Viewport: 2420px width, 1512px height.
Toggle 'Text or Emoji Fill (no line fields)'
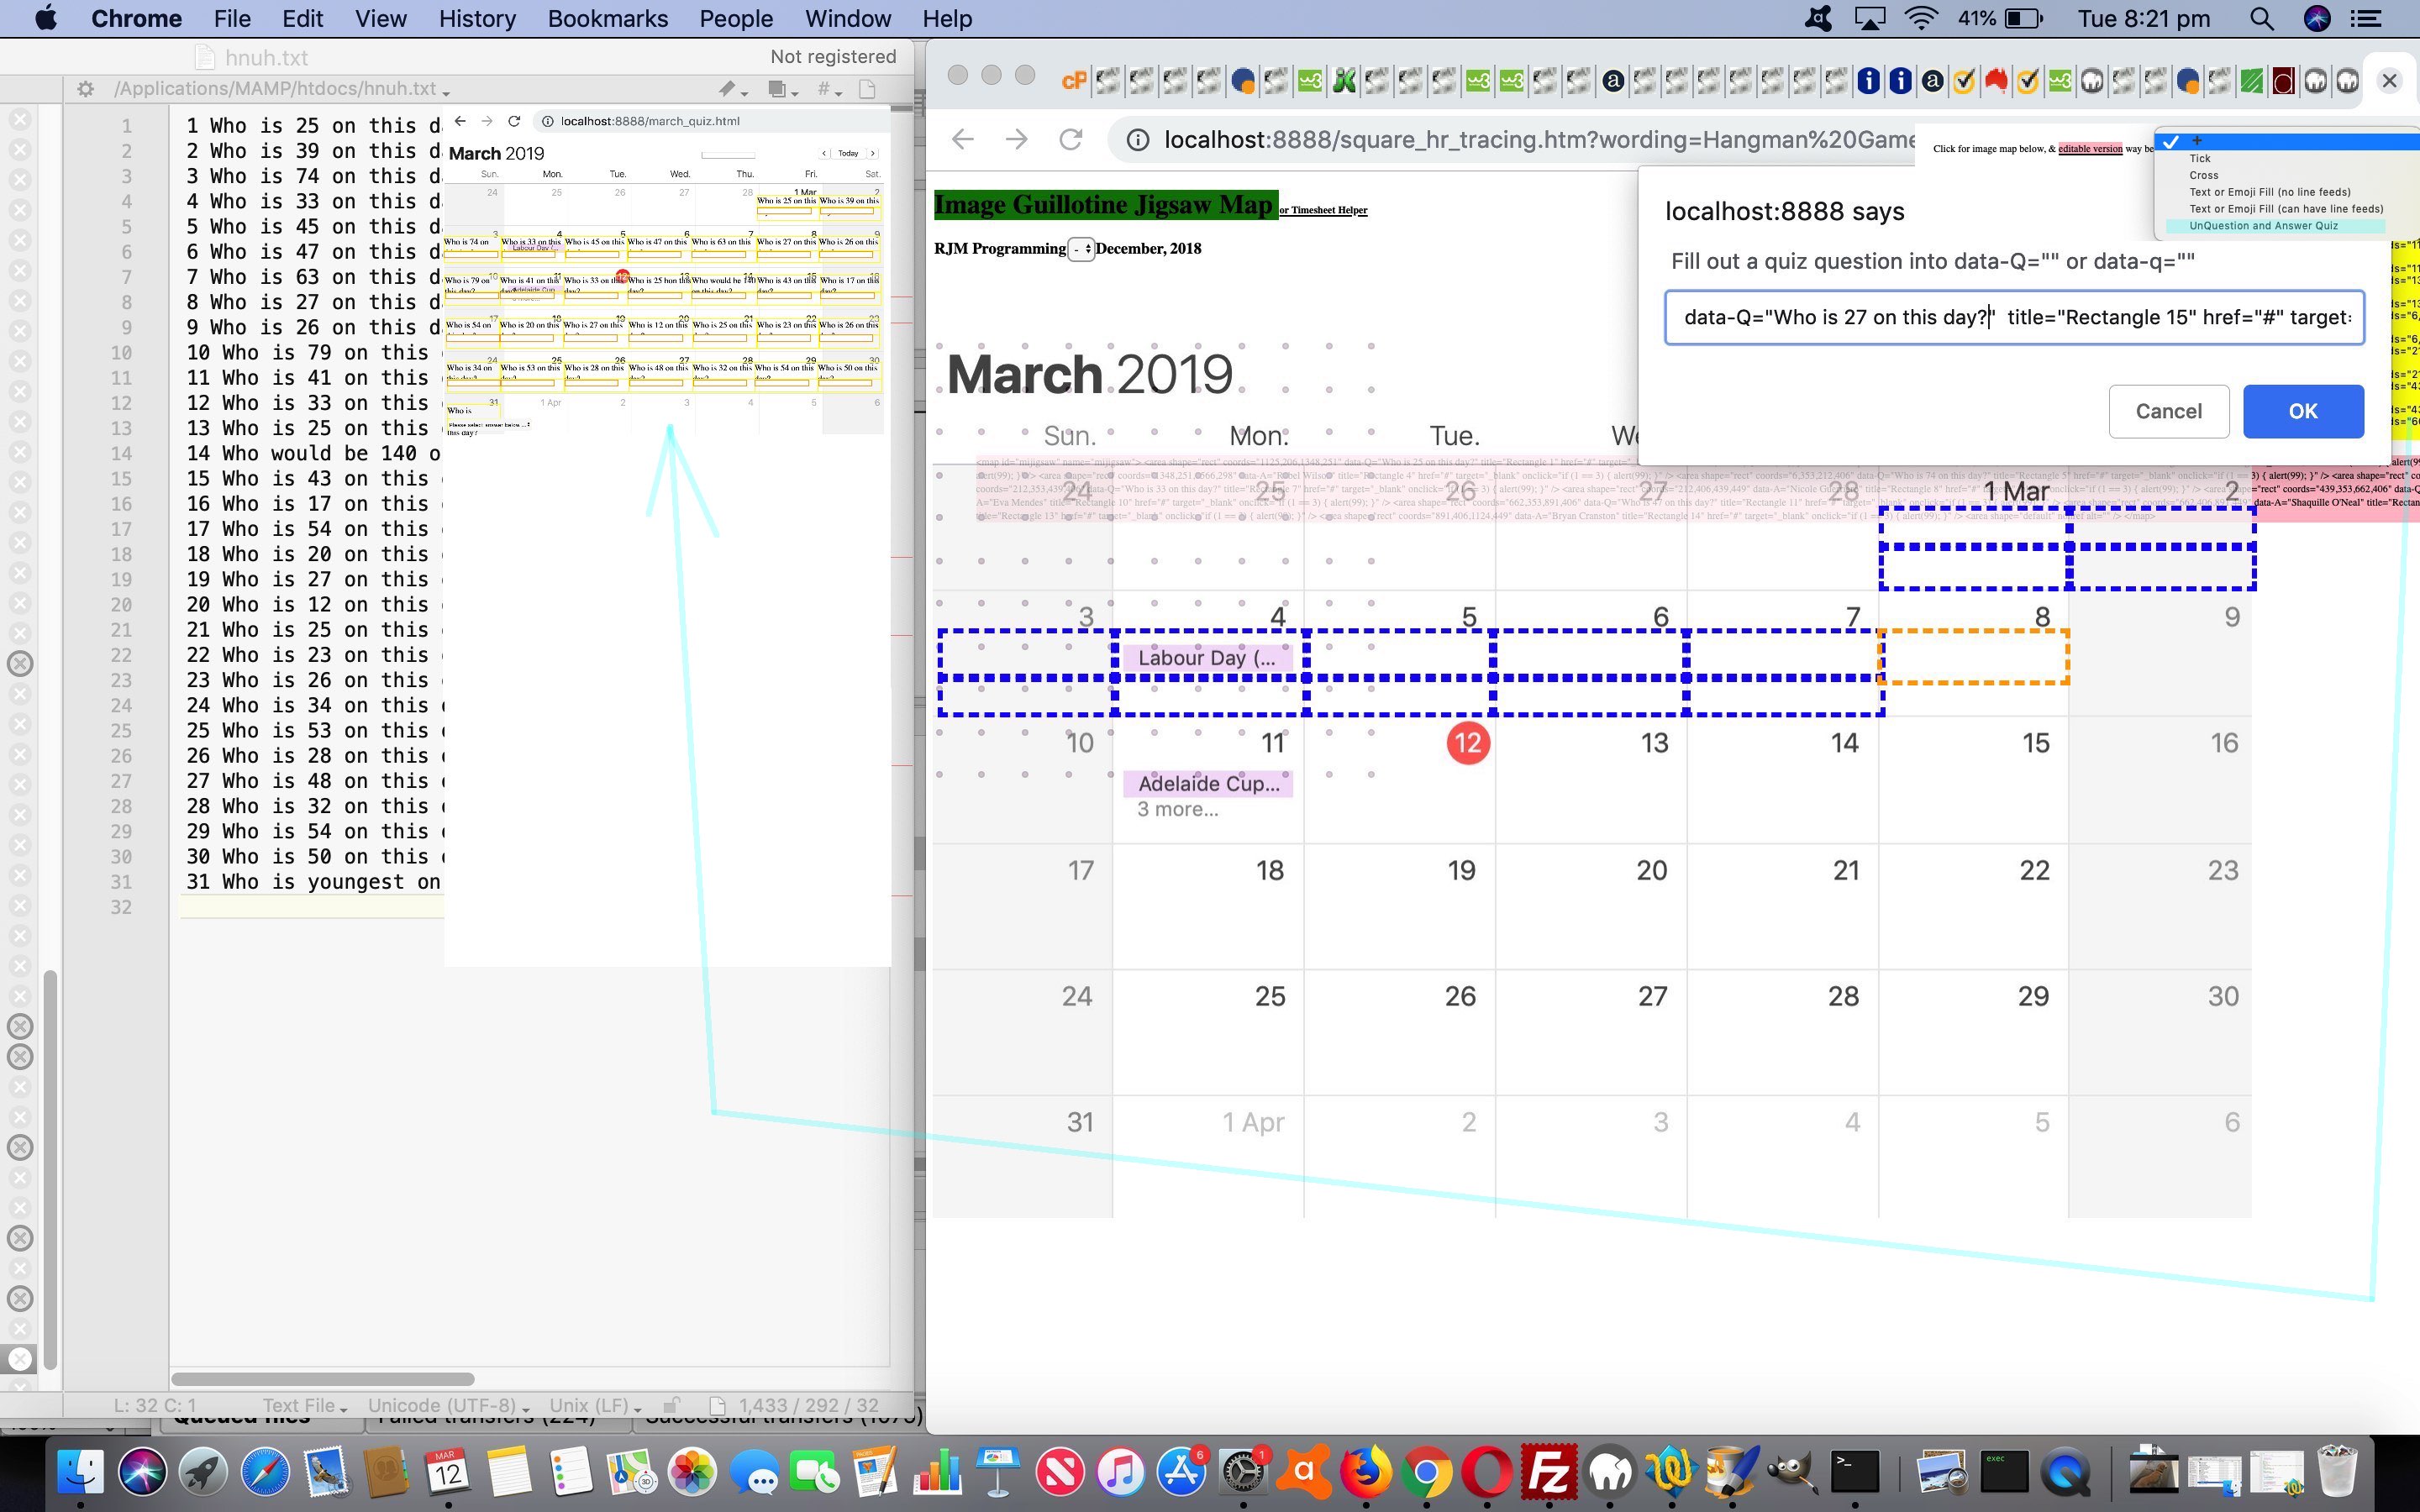click(2270, 192)
